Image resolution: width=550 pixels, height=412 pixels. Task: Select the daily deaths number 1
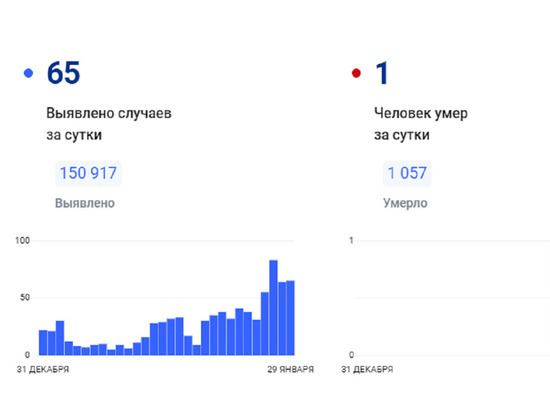click(x=382, y=73)
